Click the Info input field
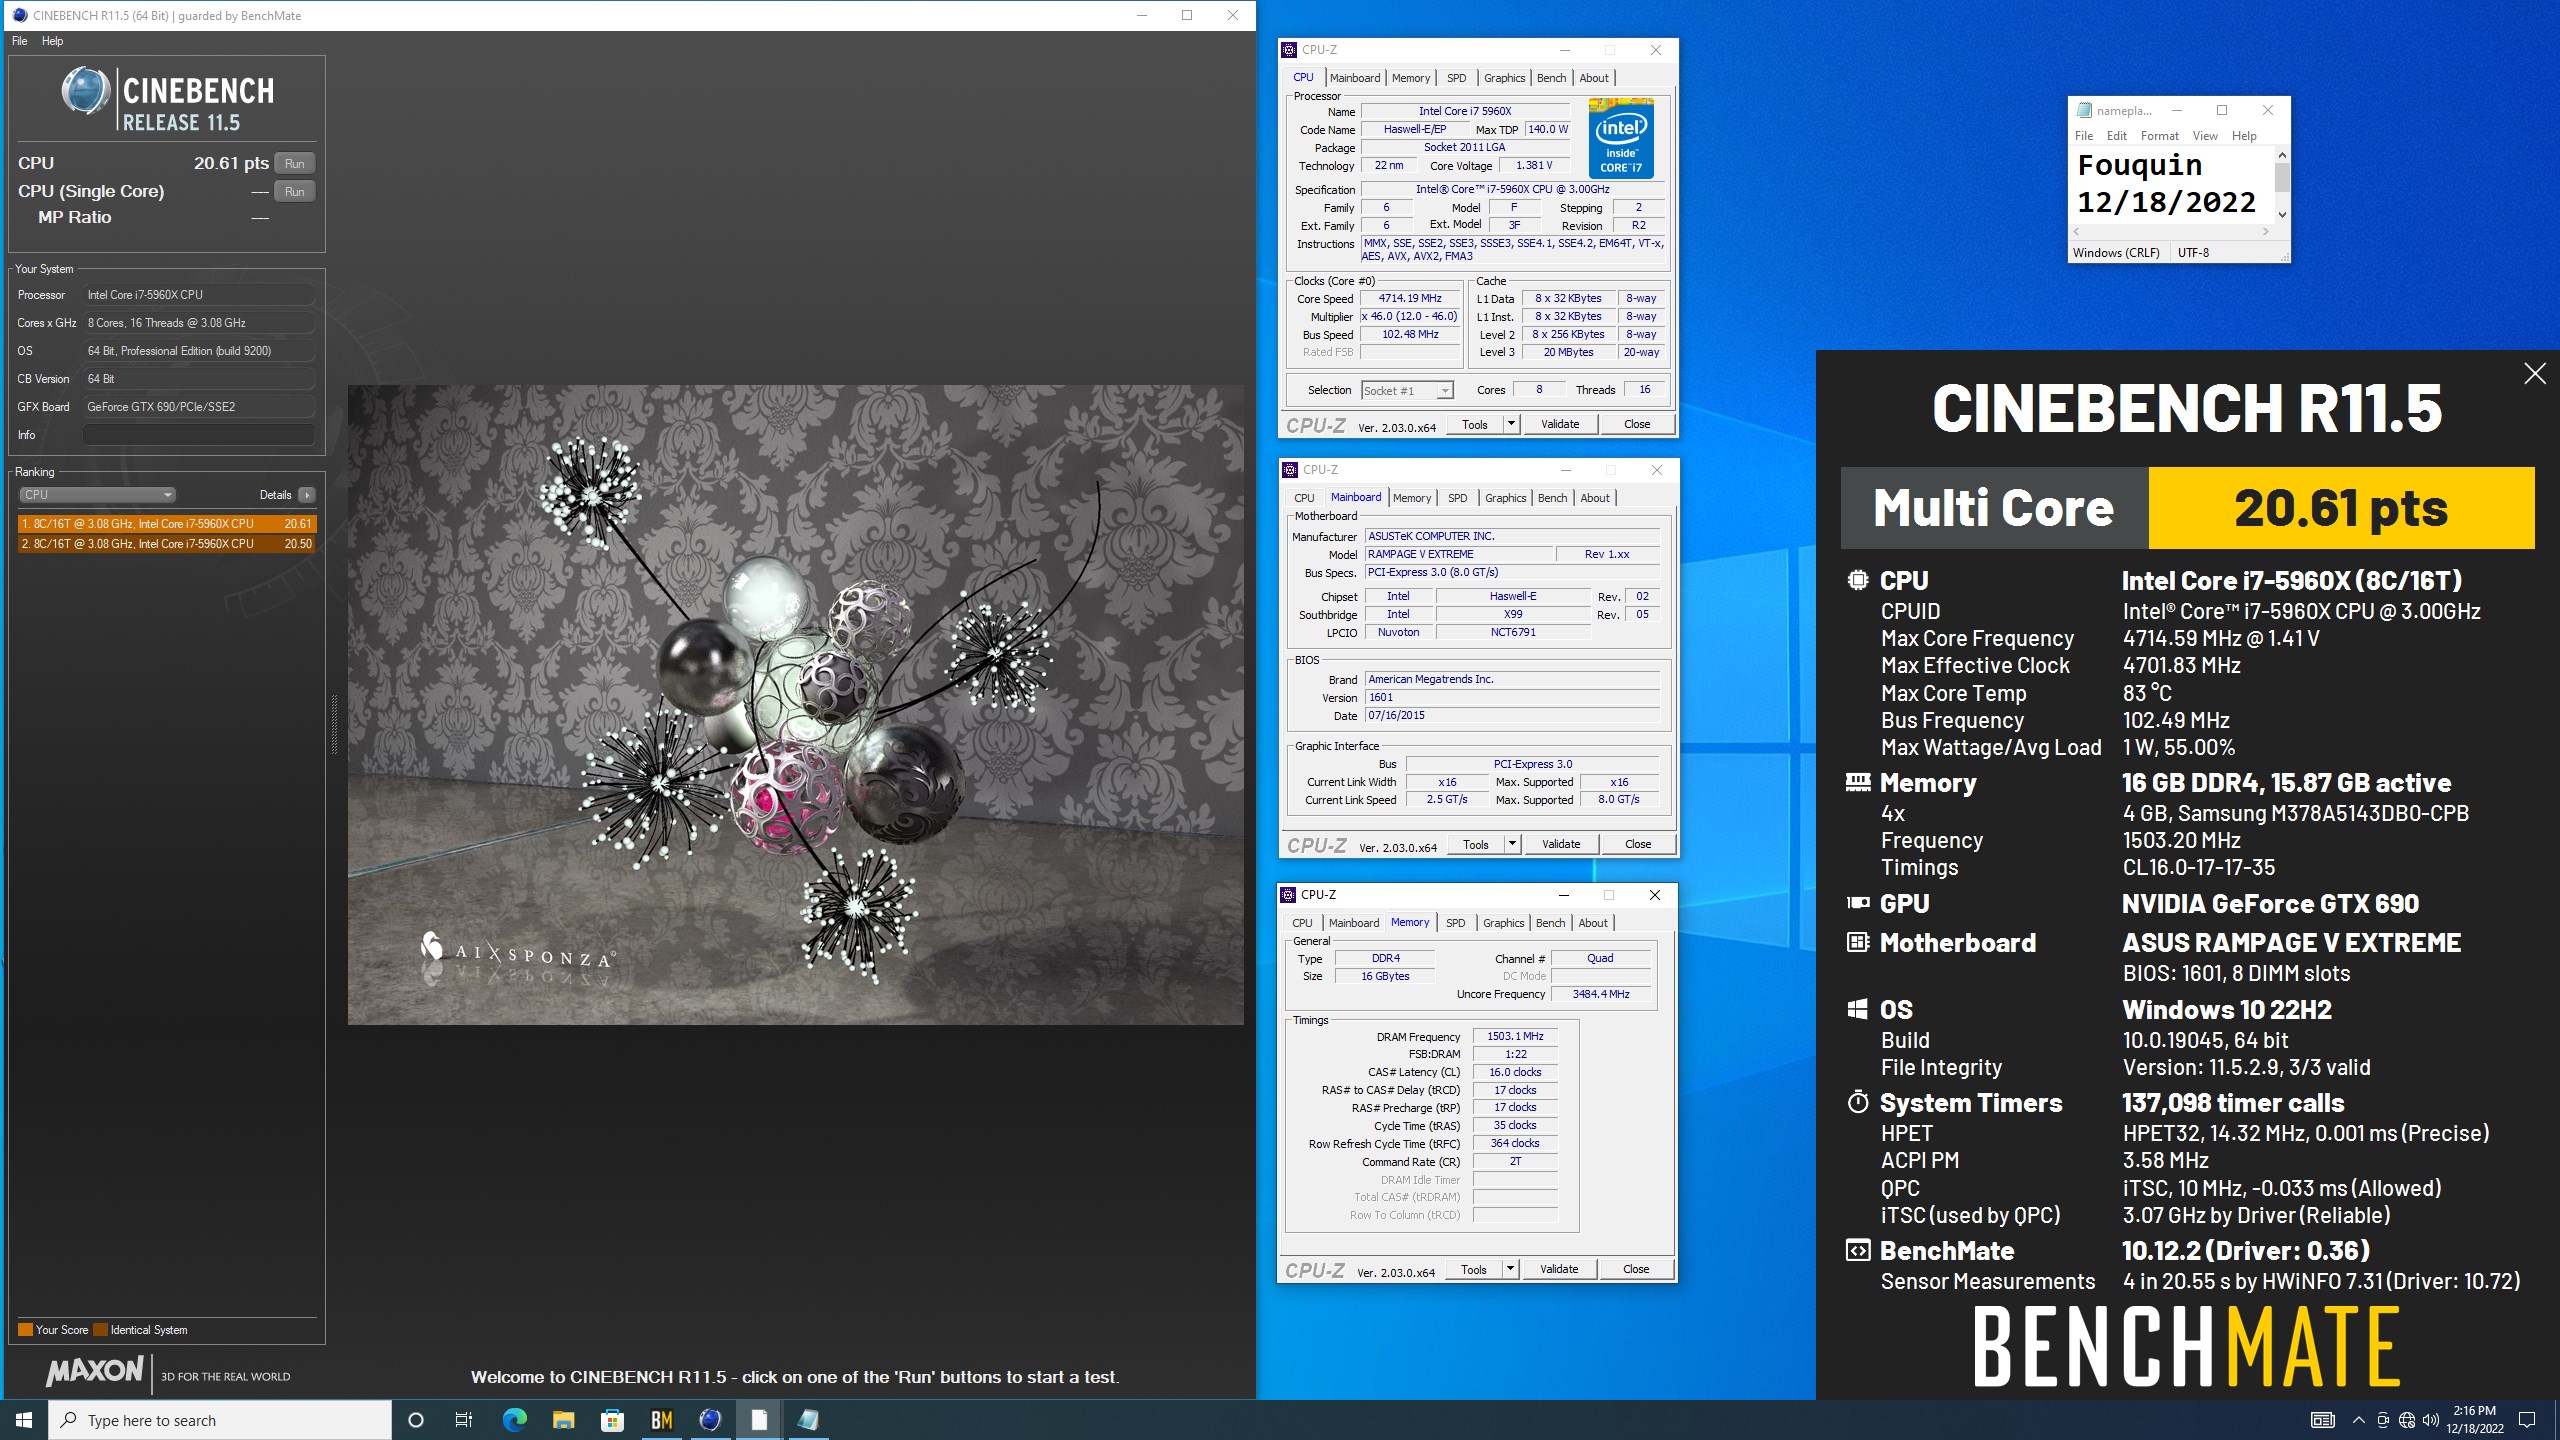Screen dimensions: 2560x1440 tap(198, 435)
